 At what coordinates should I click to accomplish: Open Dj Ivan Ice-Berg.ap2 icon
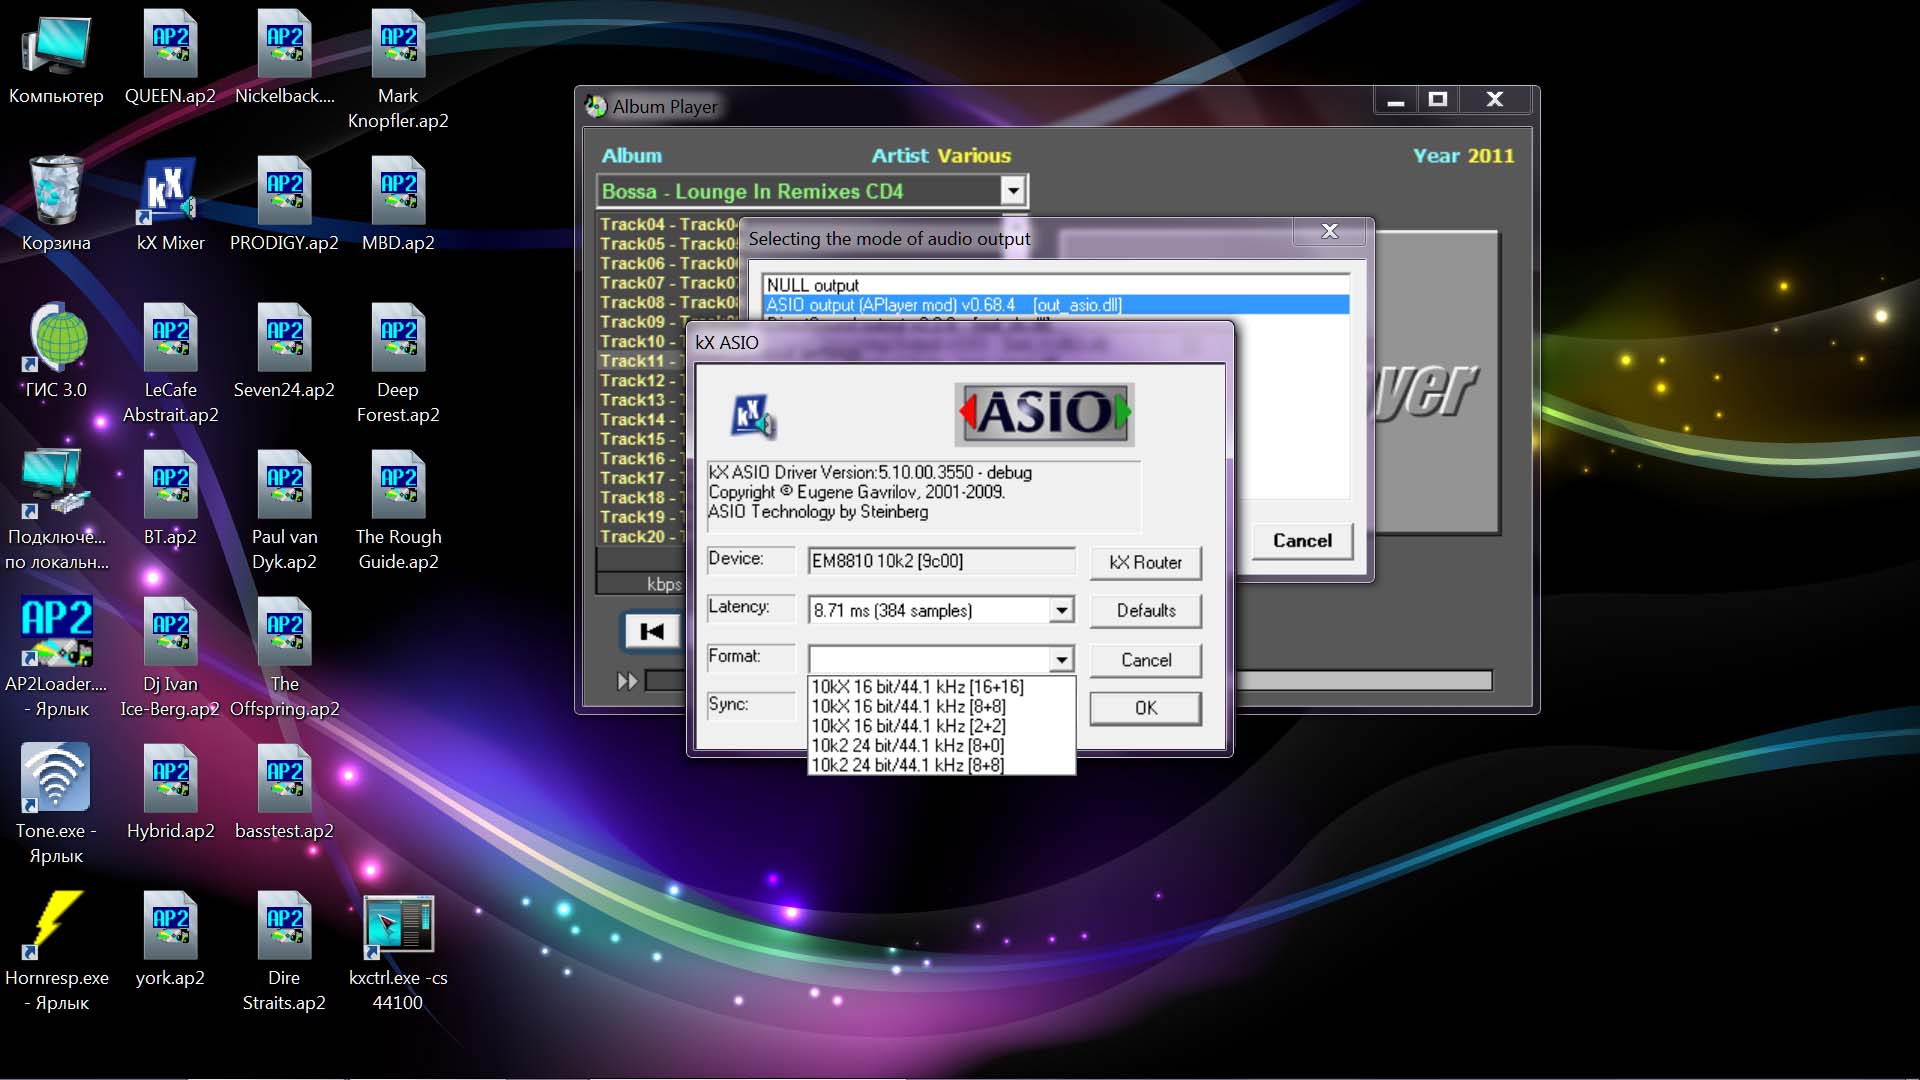(170, 631)
